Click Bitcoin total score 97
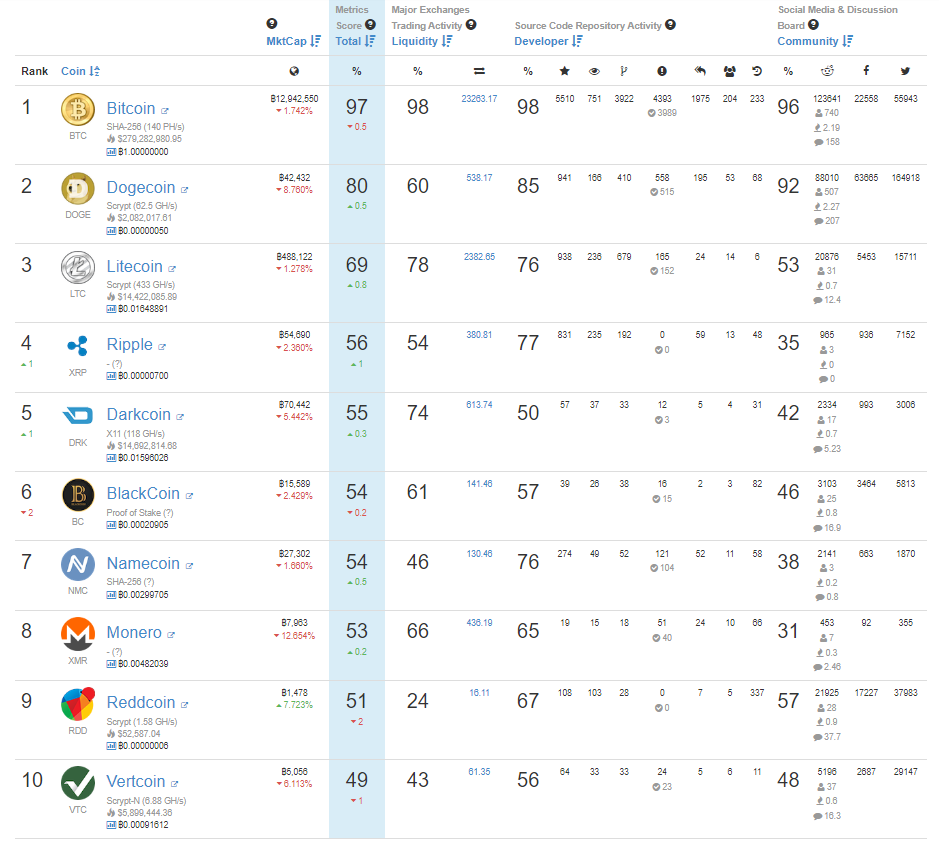The image size is (939, 844). point(356,107)
